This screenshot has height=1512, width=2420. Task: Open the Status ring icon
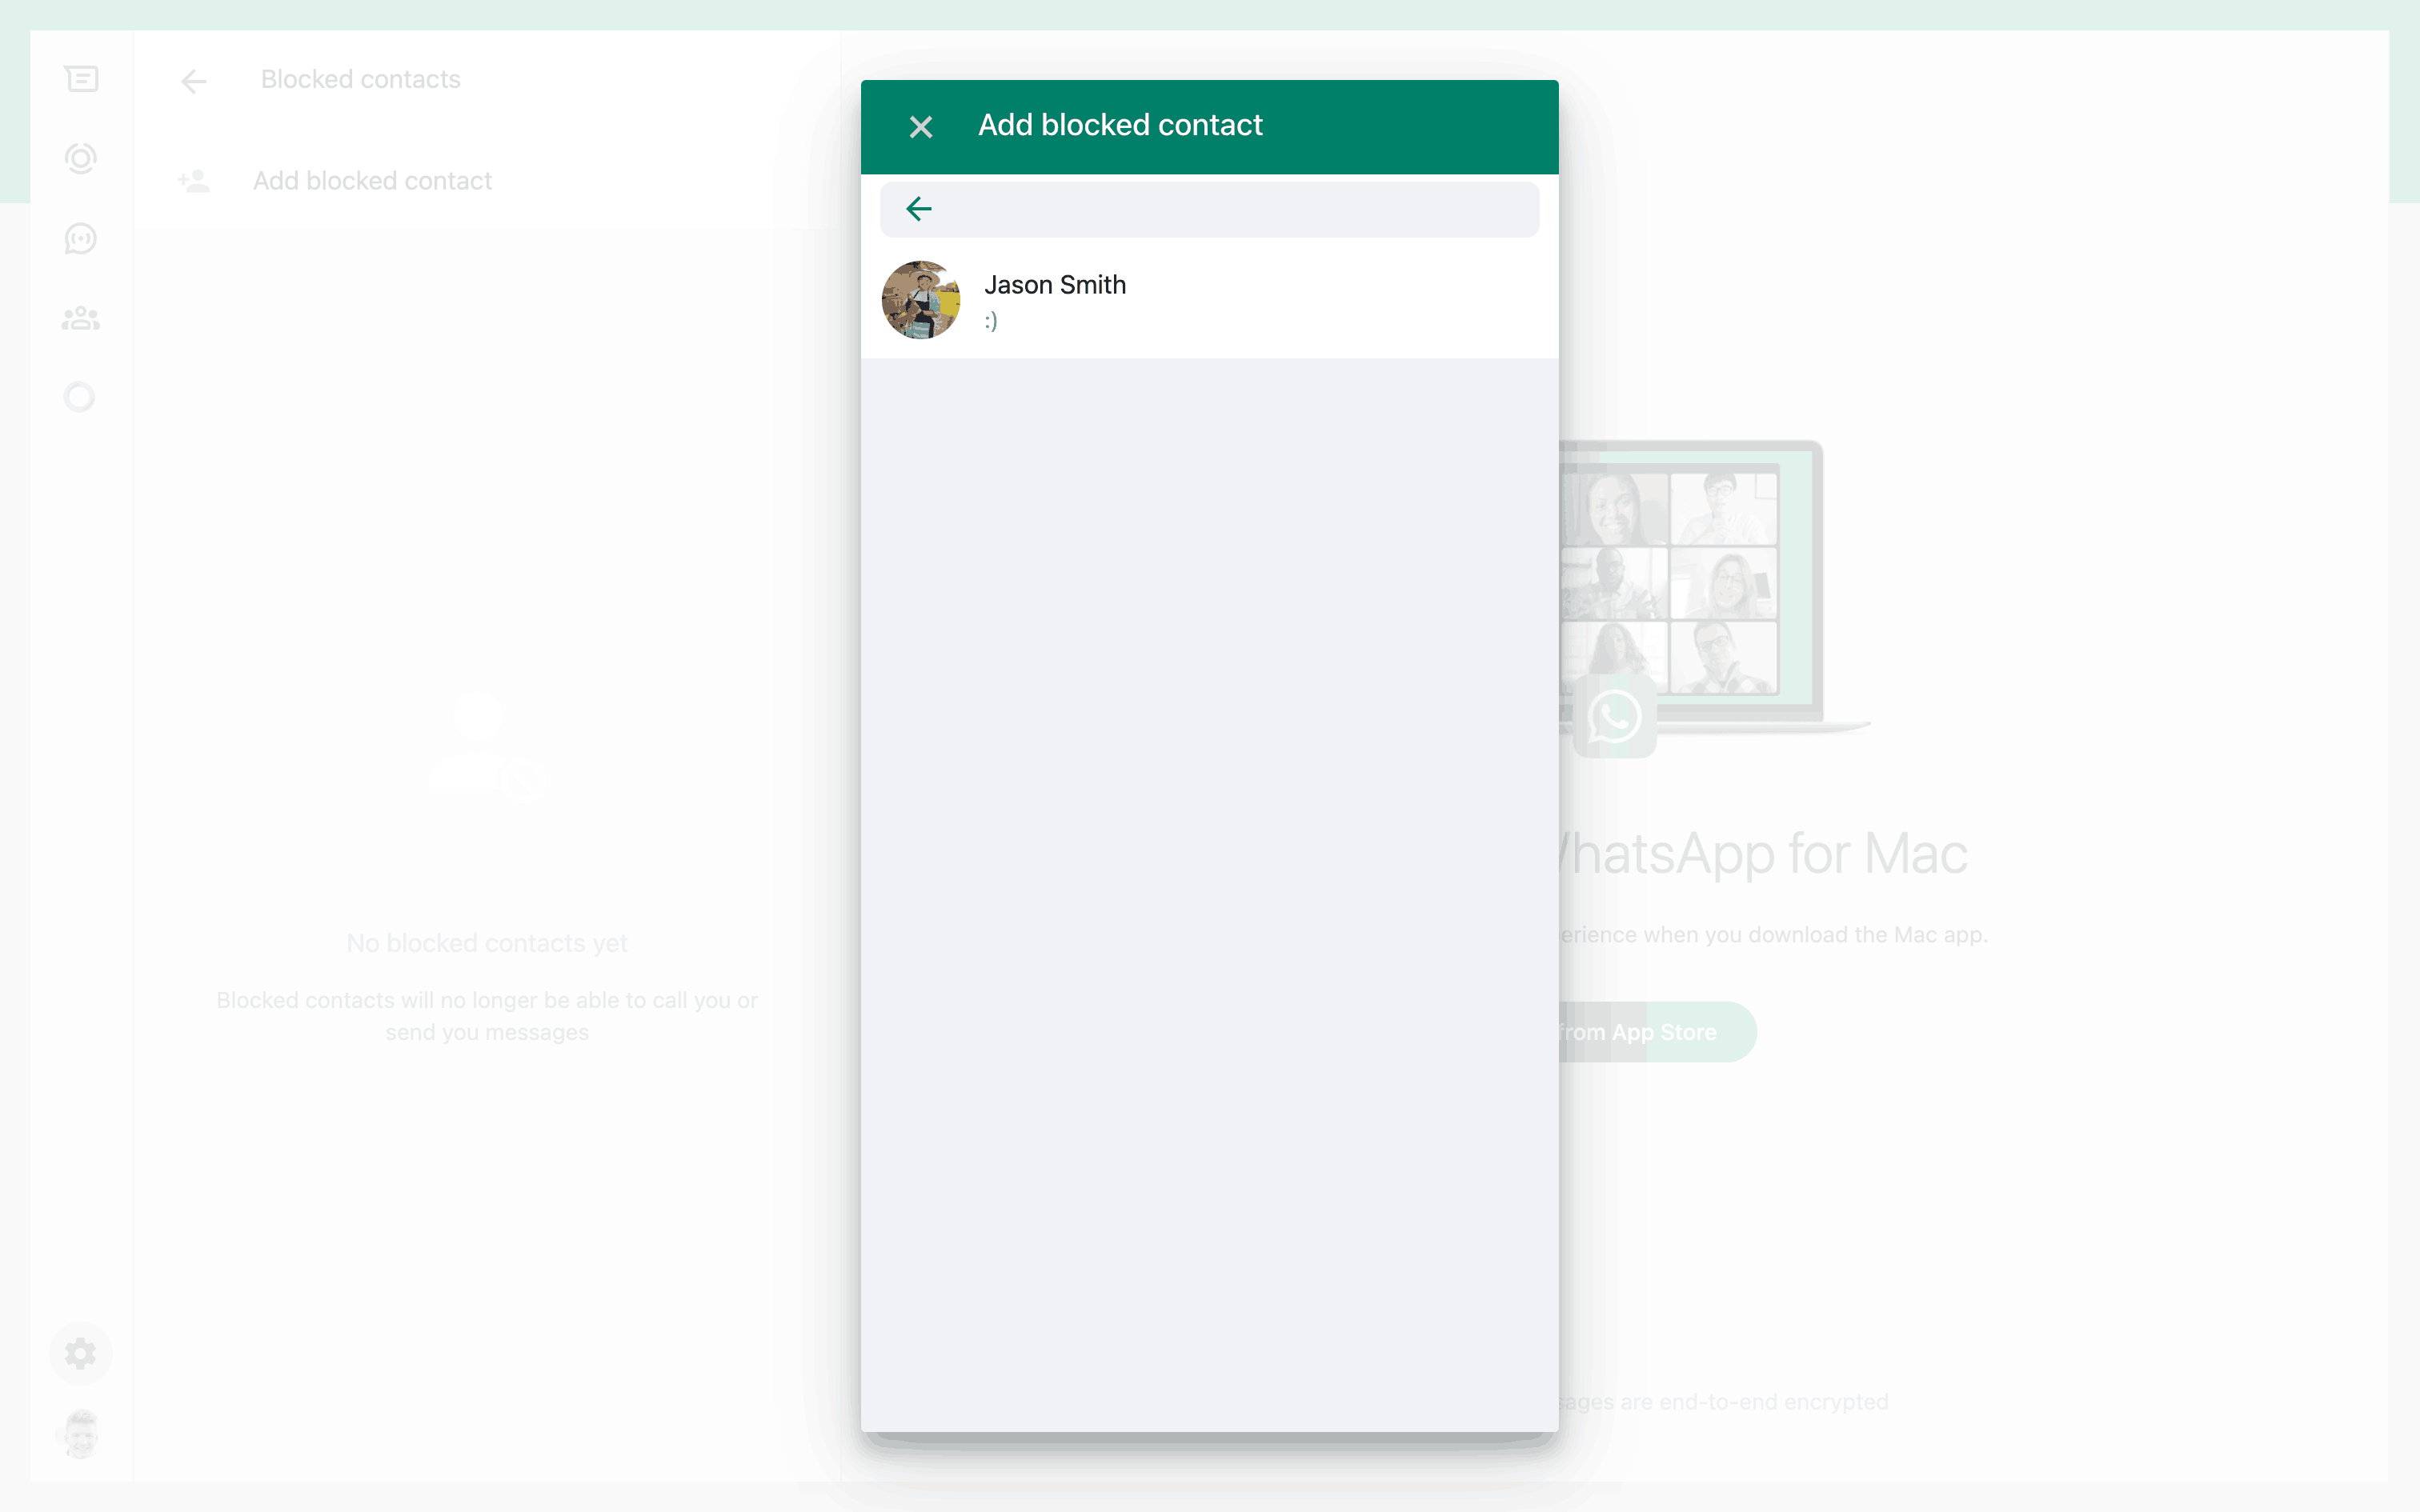click(x=81, y=158)
